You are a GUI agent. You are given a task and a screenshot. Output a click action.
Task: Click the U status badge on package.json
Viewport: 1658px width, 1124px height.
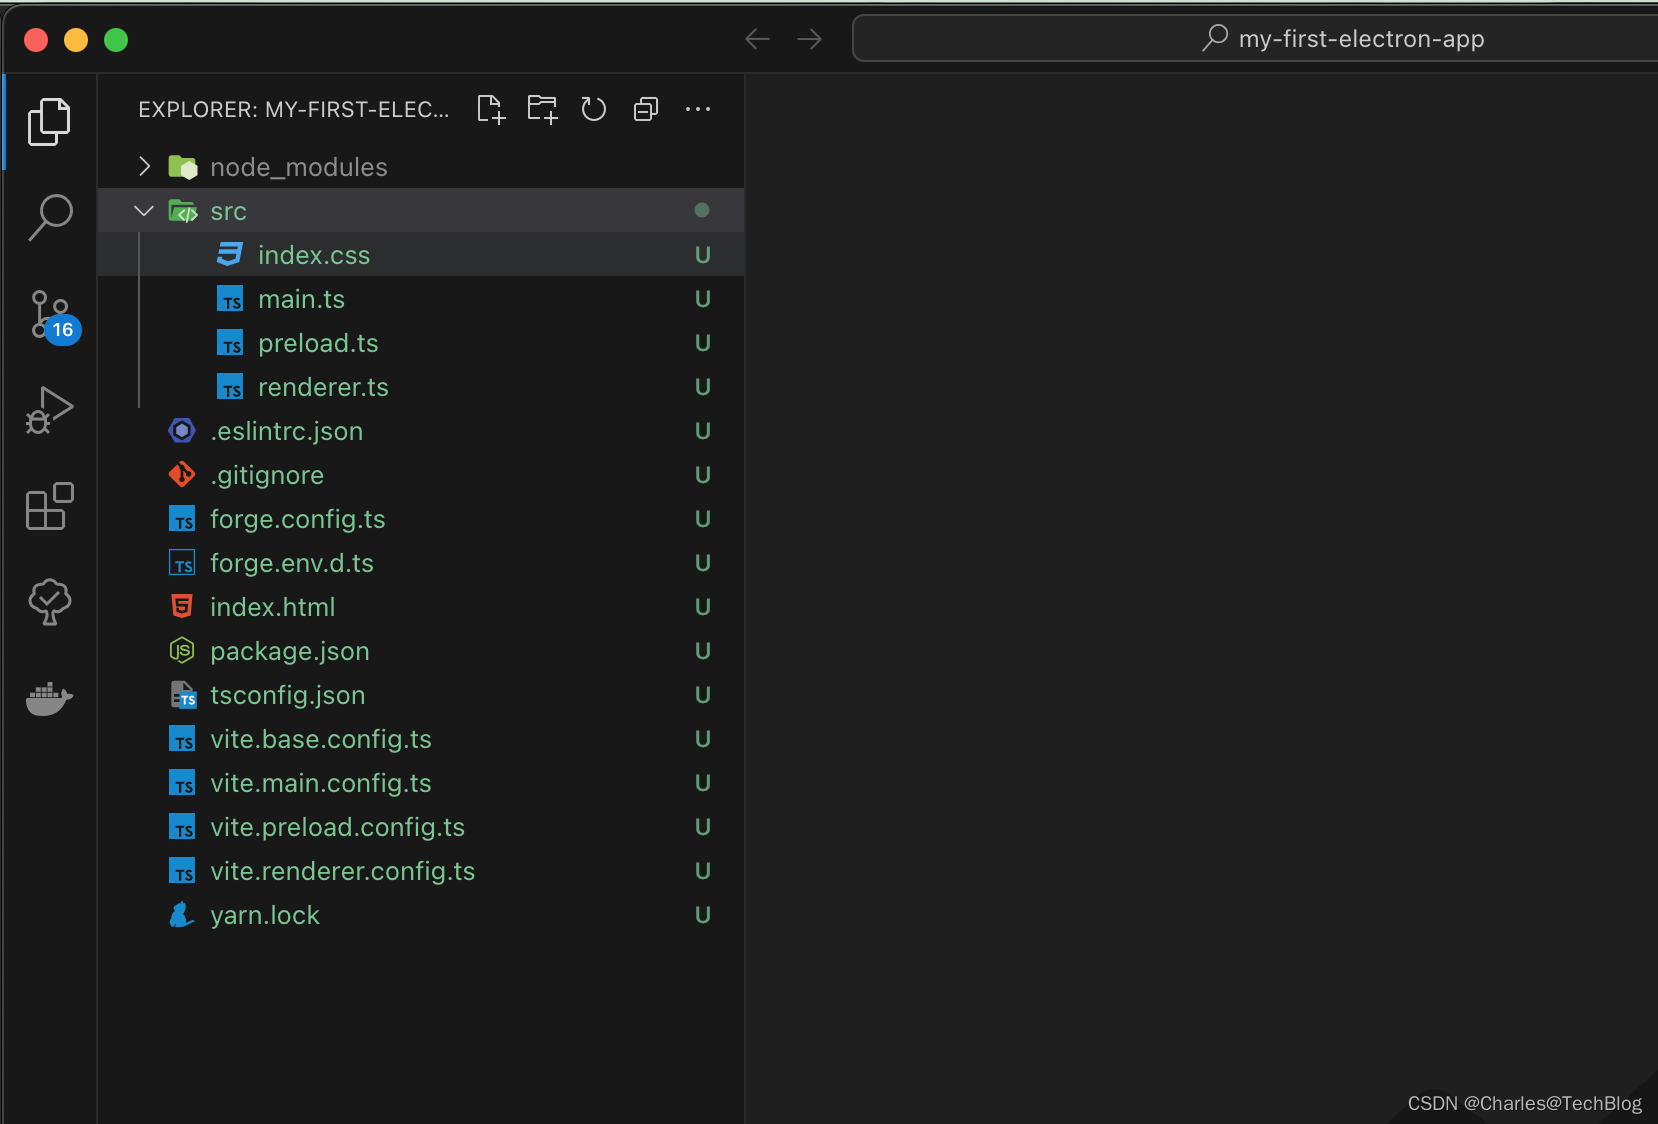pos(703,651)
